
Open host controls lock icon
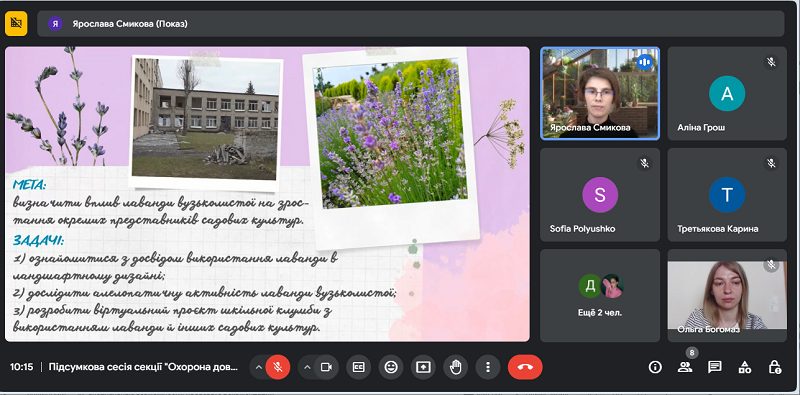click(x=774, y=367)
